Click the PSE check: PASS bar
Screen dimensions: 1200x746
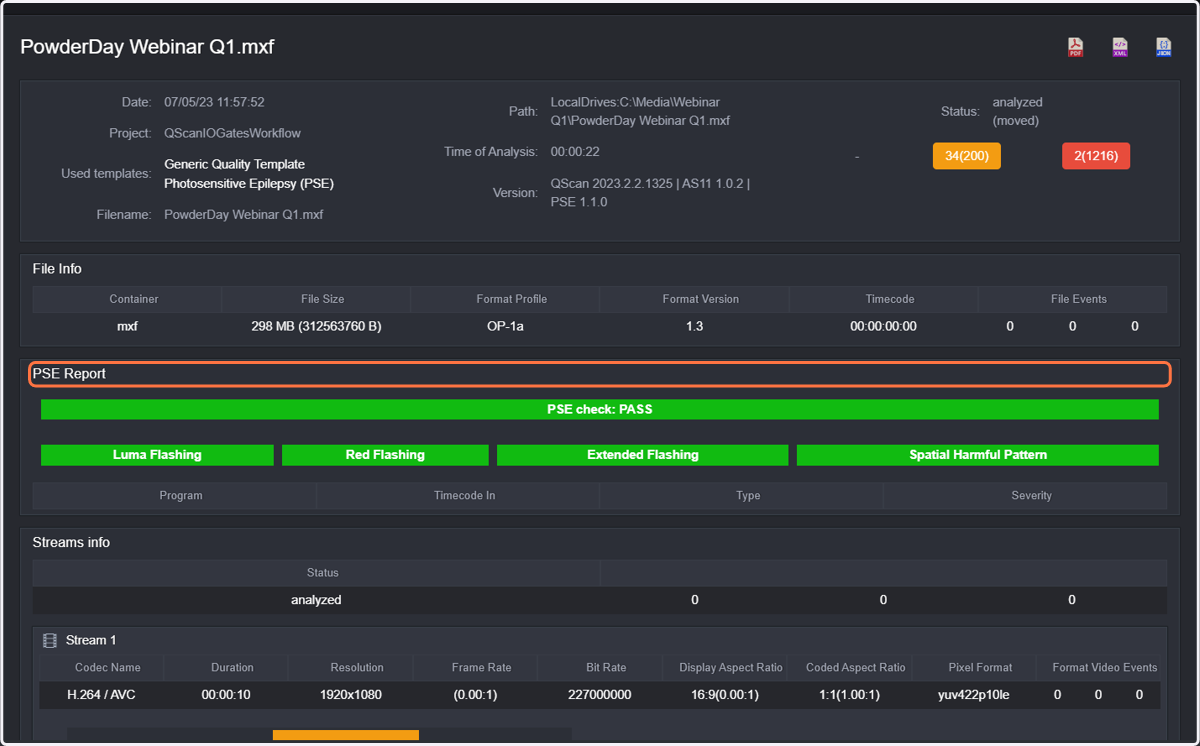coord(599,409)
